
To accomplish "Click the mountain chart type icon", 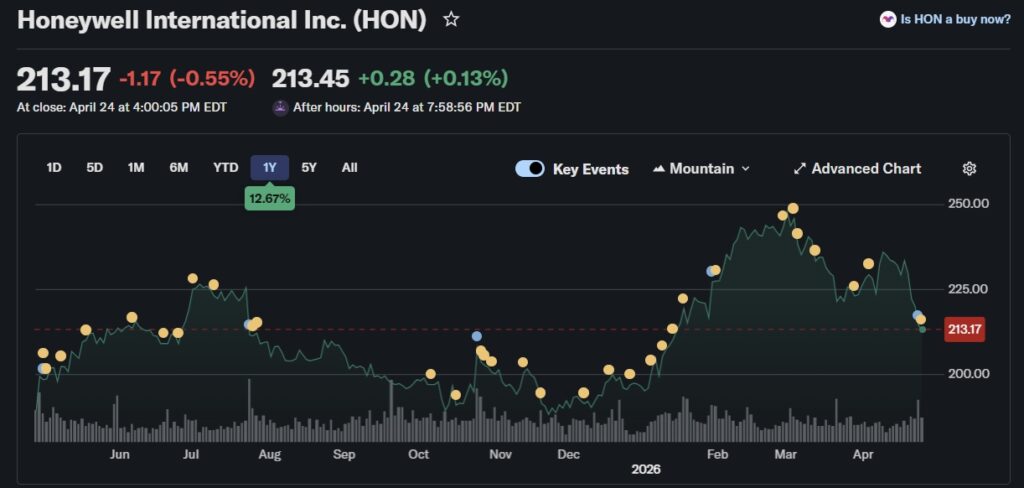I will [658, 169].
